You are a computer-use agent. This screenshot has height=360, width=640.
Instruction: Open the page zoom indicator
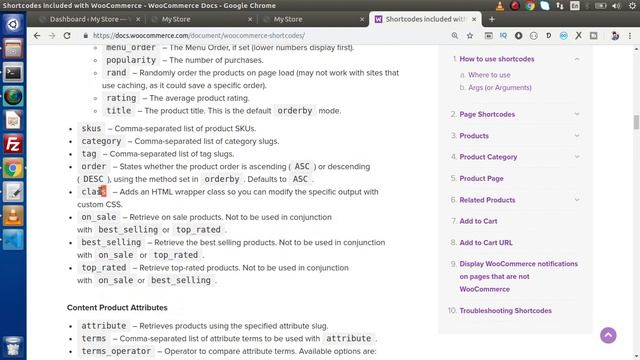455,36
